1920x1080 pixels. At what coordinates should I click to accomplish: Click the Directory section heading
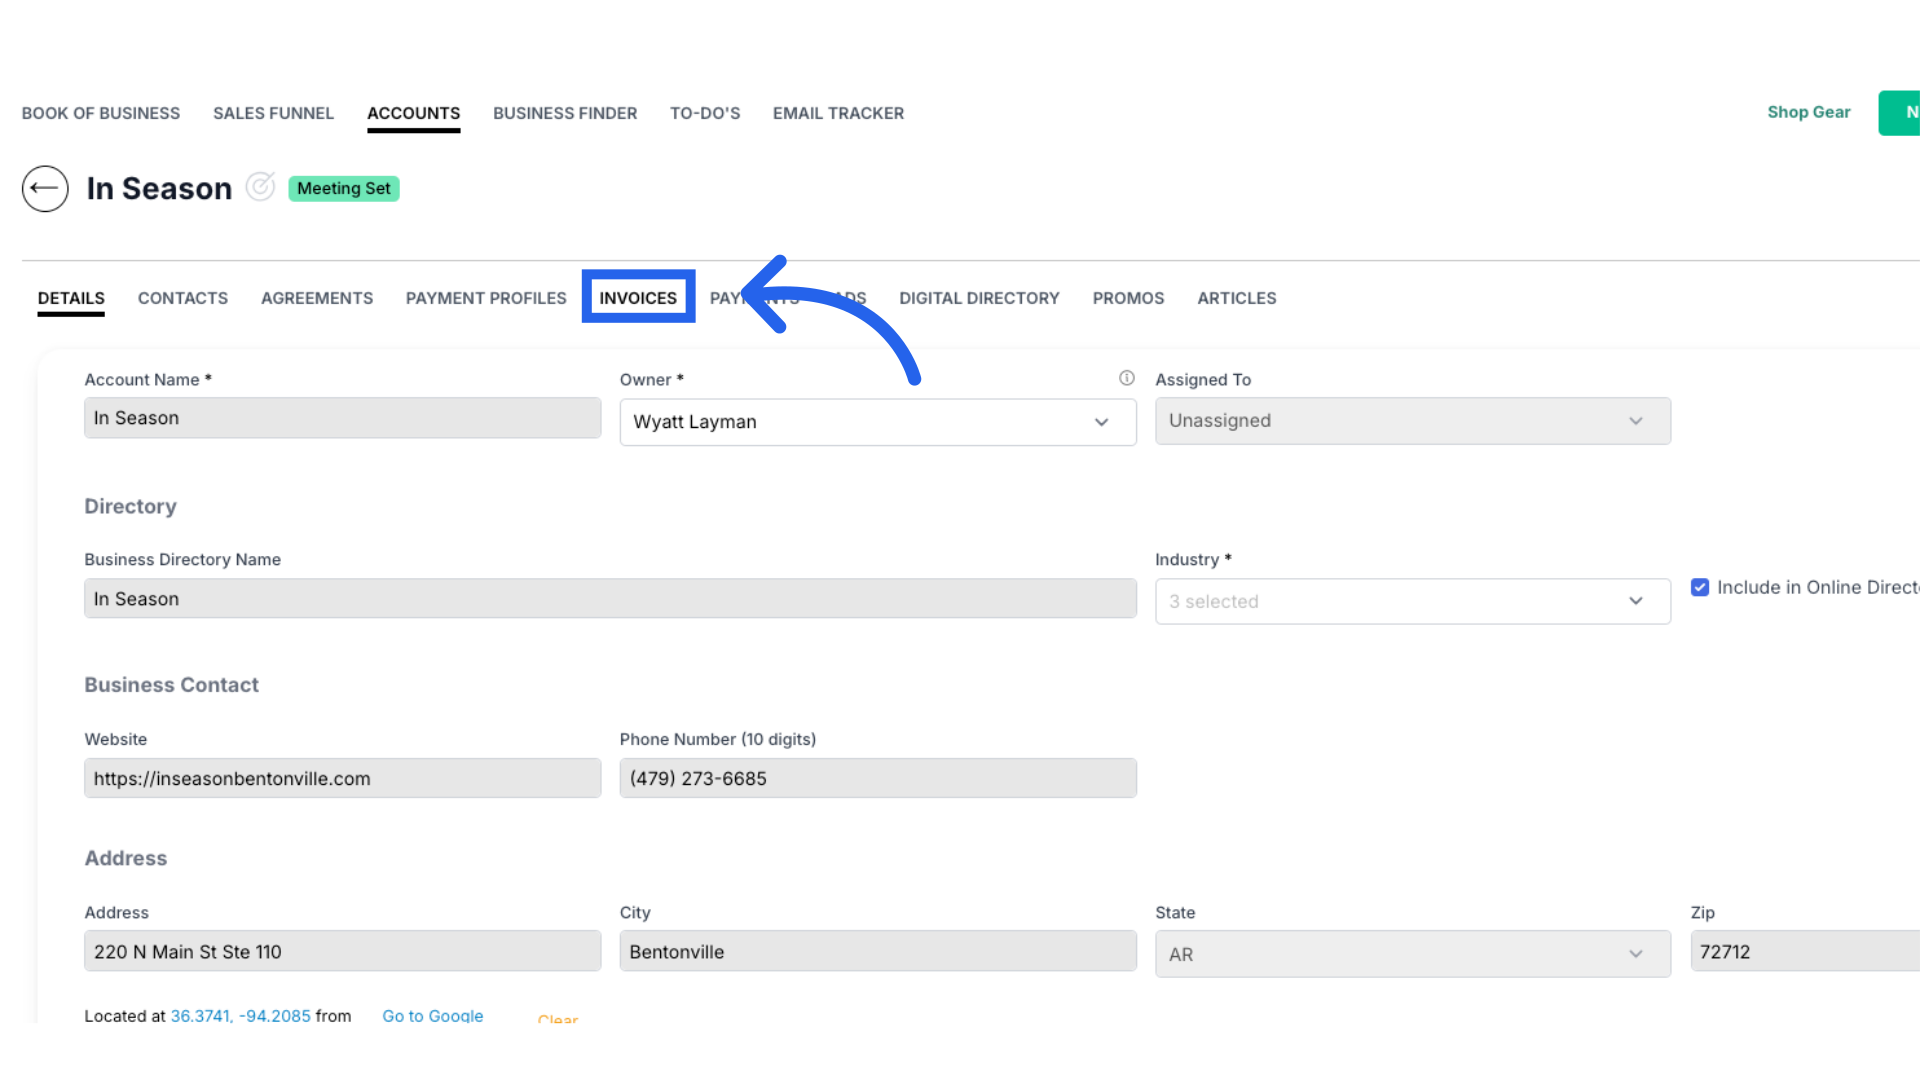tap(130, 506)
